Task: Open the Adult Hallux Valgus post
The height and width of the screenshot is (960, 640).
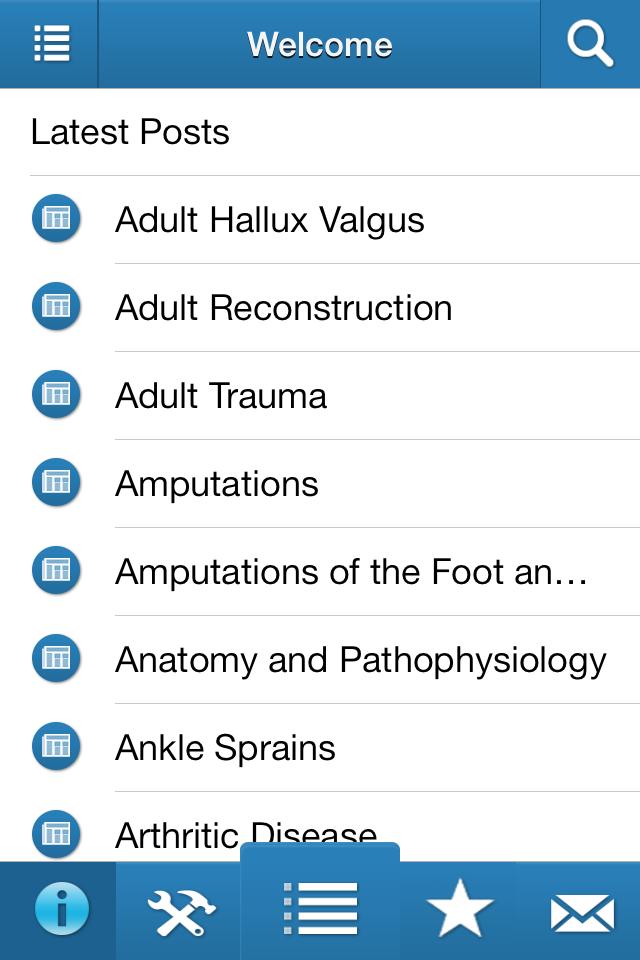Action: [270, 220]
